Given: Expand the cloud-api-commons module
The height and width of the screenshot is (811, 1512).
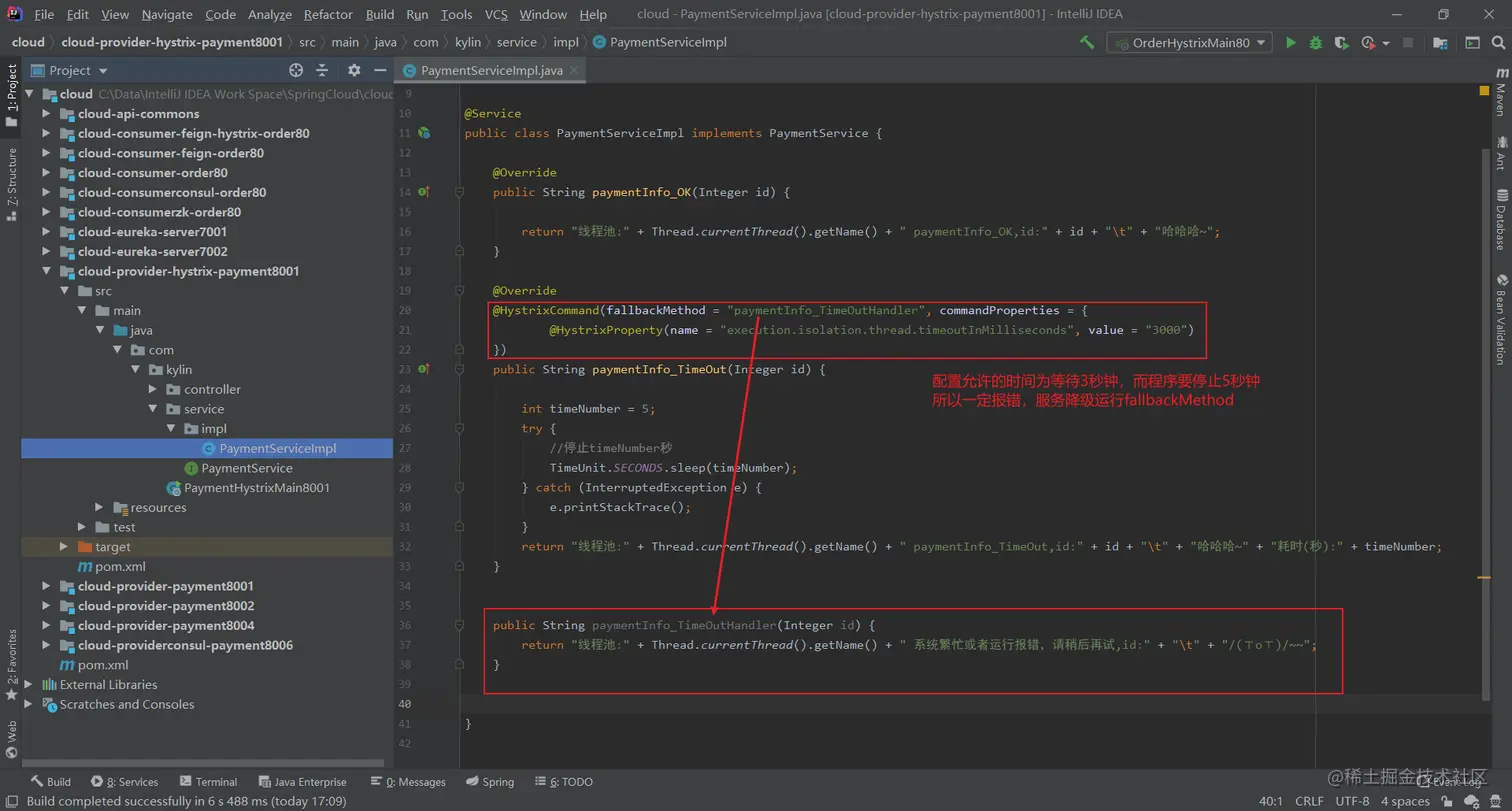Looking at the screenshot, I should click(x=46, y=114).
